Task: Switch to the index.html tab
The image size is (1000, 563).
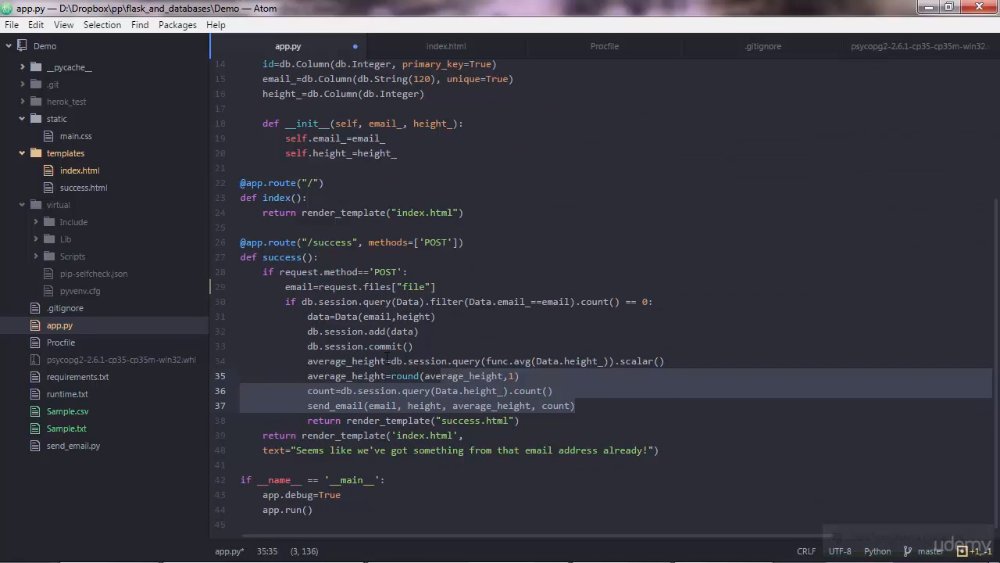Action: (446, 47)
